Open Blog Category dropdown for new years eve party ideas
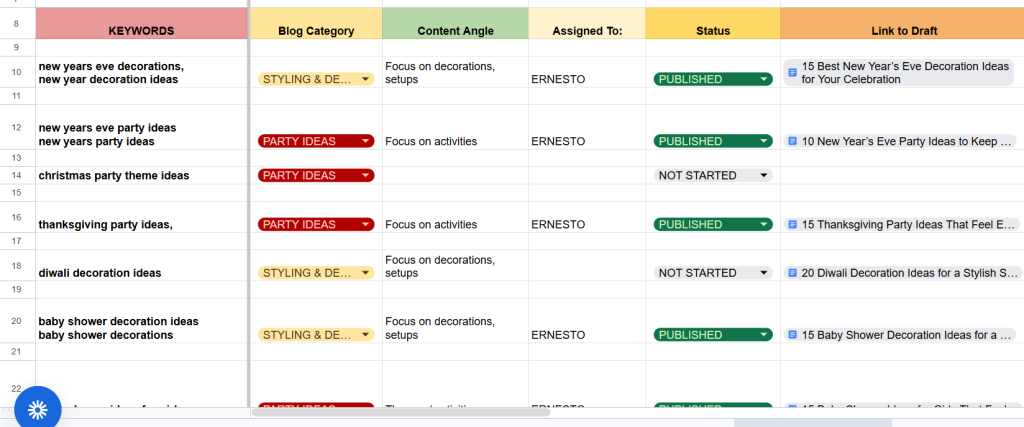Image resolution: width=1024 pixels, height=427 pixels. click(316, 141)
